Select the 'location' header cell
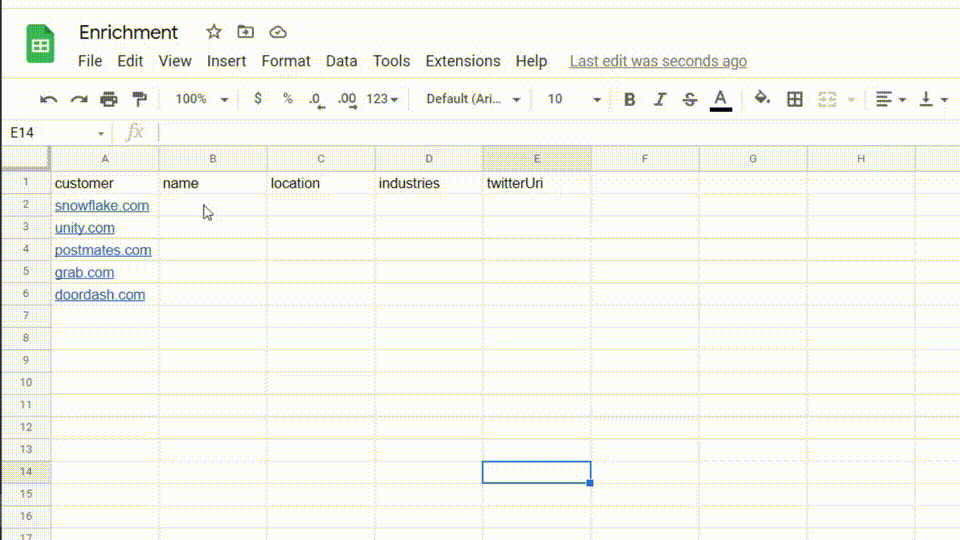The height and width of the screenshot is (540, 960). [x=321, y=183]
